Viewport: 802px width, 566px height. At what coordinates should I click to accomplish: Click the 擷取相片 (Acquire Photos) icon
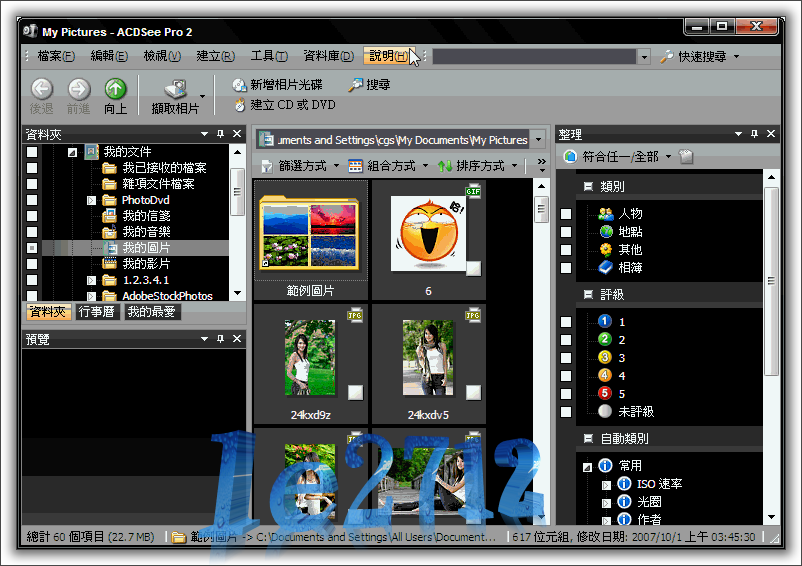tap(175, 90)
